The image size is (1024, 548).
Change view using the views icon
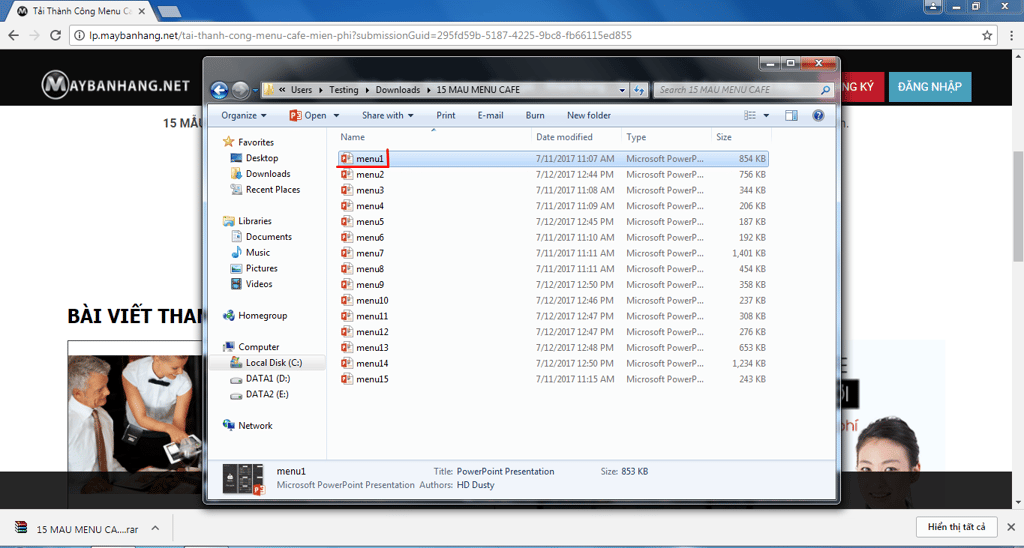pos(750,116)
